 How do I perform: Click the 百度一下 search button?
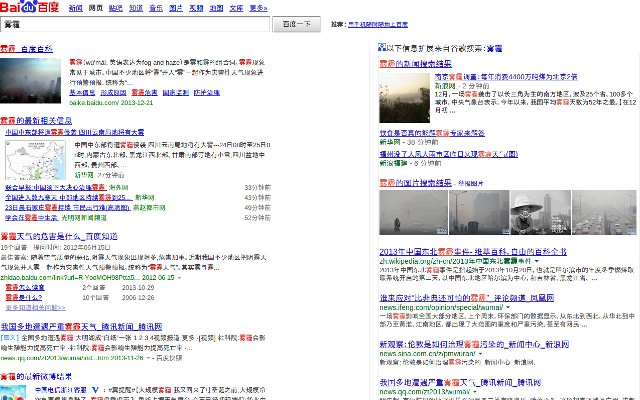(296, 24)
